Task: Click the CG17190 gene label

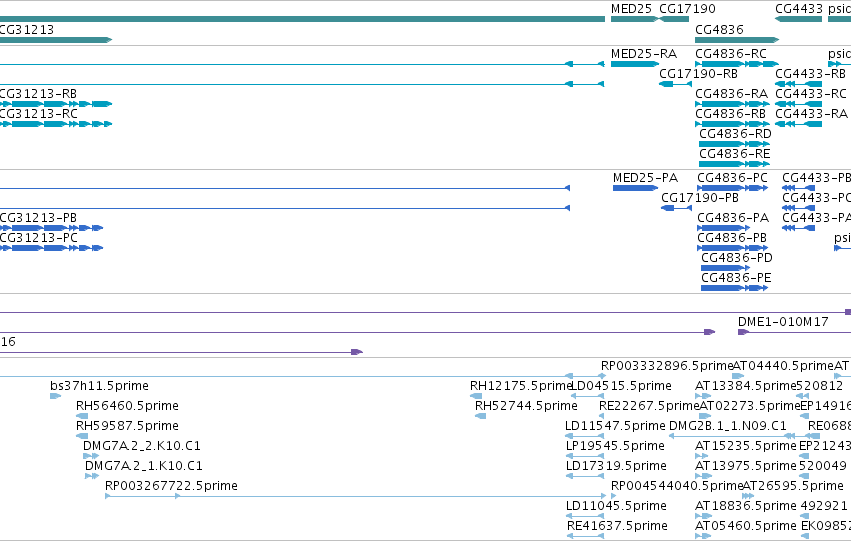Action: [687, 9]
